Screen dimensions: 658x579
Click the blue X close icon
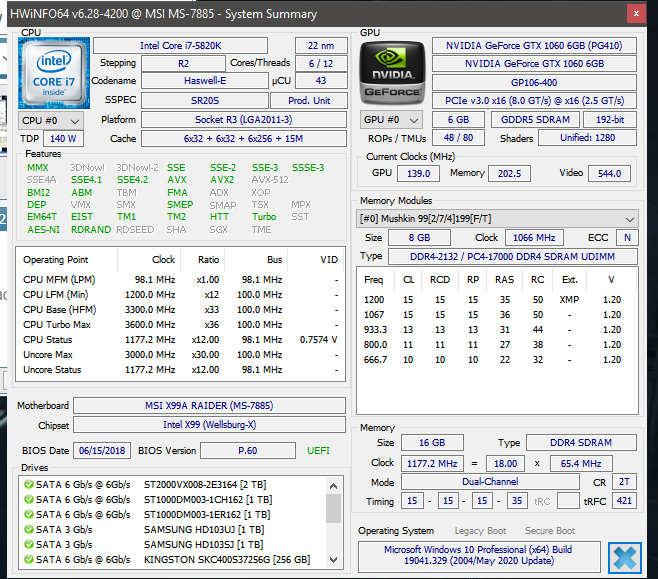[x=626, y=557]
